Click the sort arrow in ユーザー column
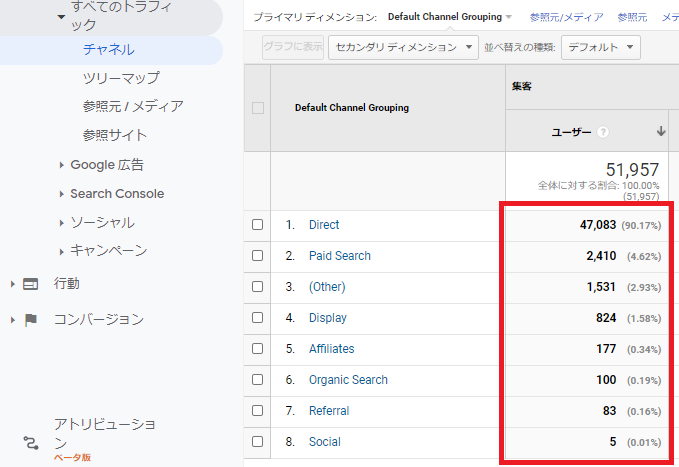Screen dimensions: 679x467 (x=661, y=132)
